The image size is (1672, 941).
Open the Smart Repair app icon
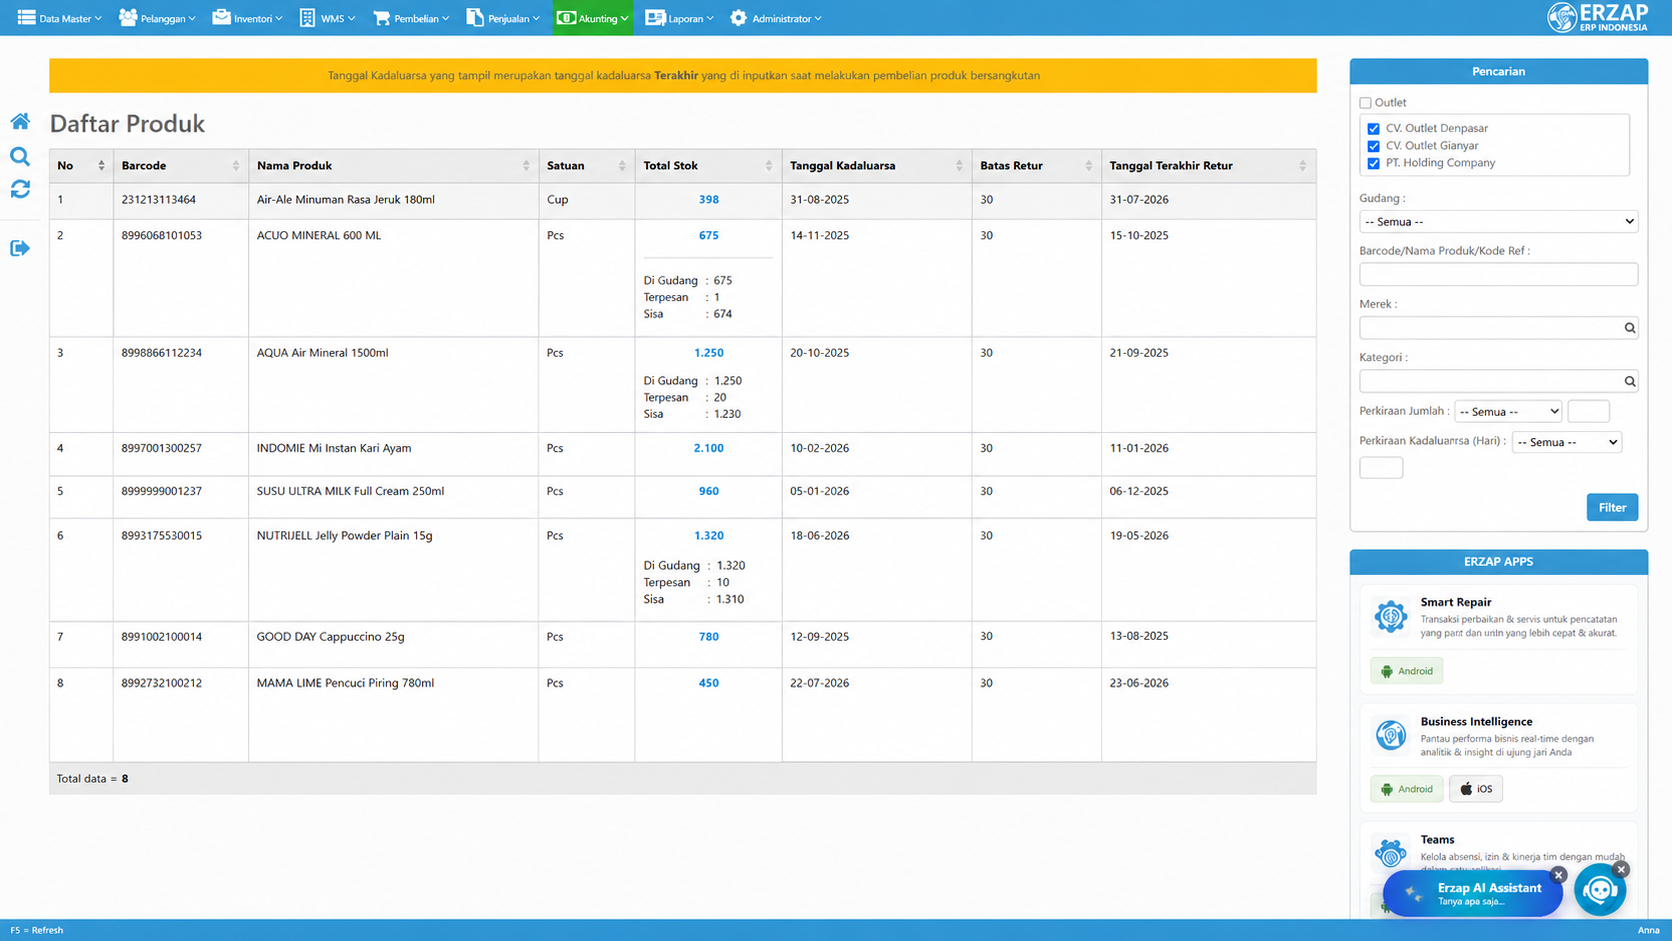pos(1390,617)
